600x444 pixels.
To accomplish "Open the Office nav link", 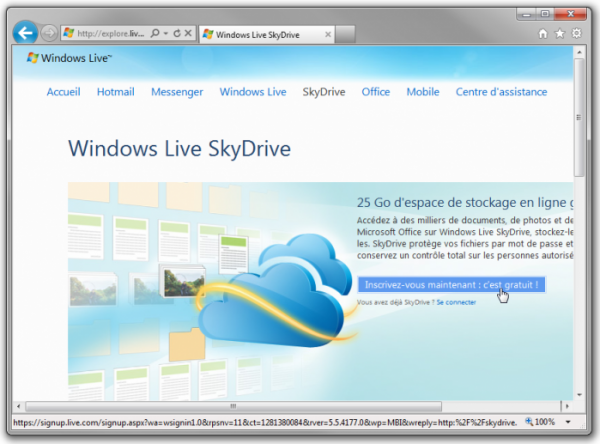I will pyautogui.click(x=376, y=92).
